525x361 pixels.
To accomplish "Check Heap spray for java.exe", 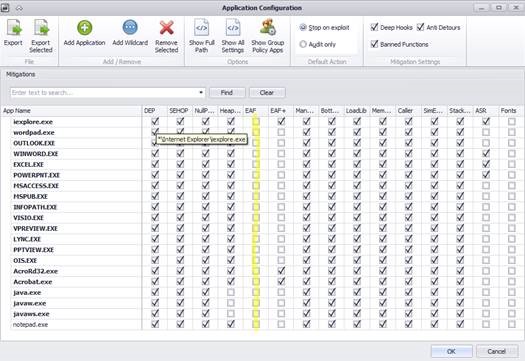I will (231, 292).
